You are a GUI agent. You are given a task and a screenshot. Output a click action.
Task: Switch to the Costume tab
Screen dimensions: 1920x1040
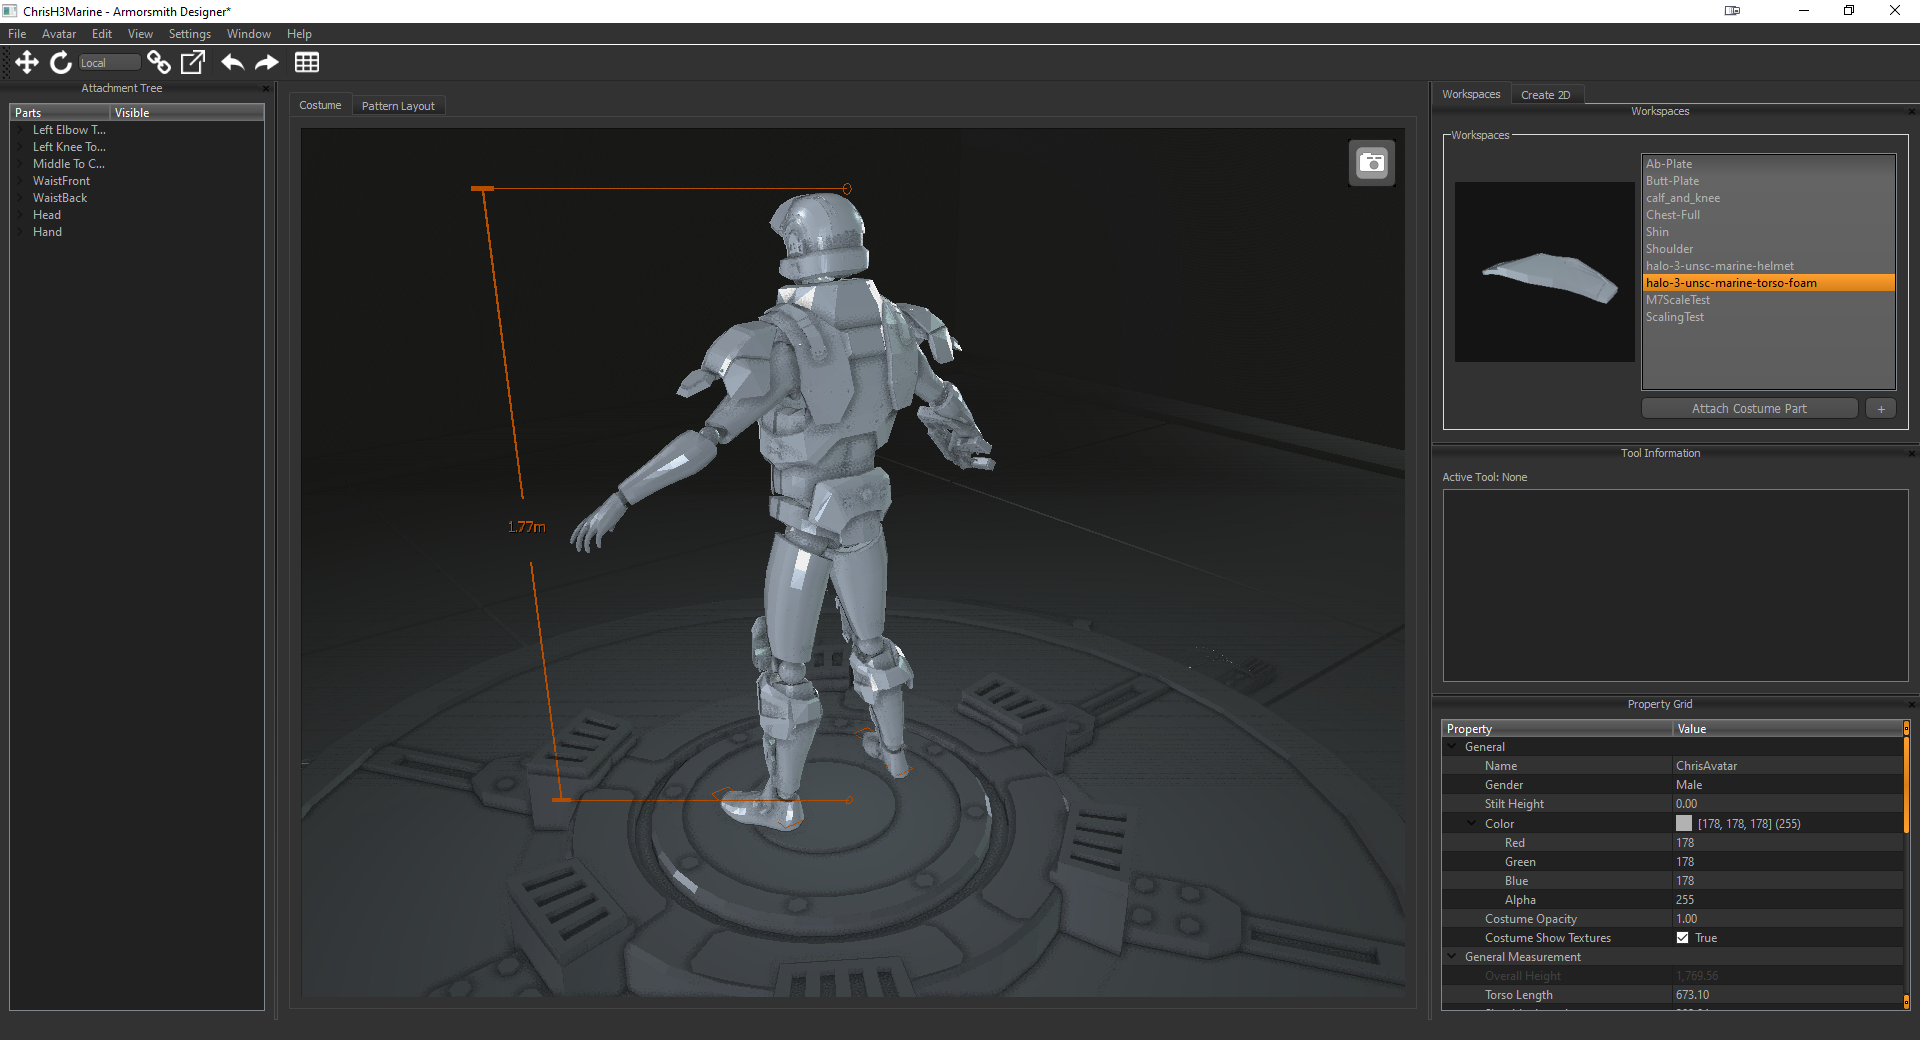point(320,105)
